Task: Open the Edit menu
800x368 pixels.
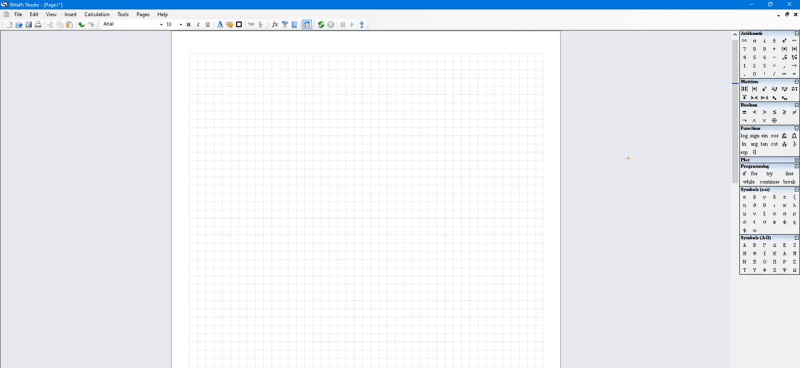Action: 34,14
